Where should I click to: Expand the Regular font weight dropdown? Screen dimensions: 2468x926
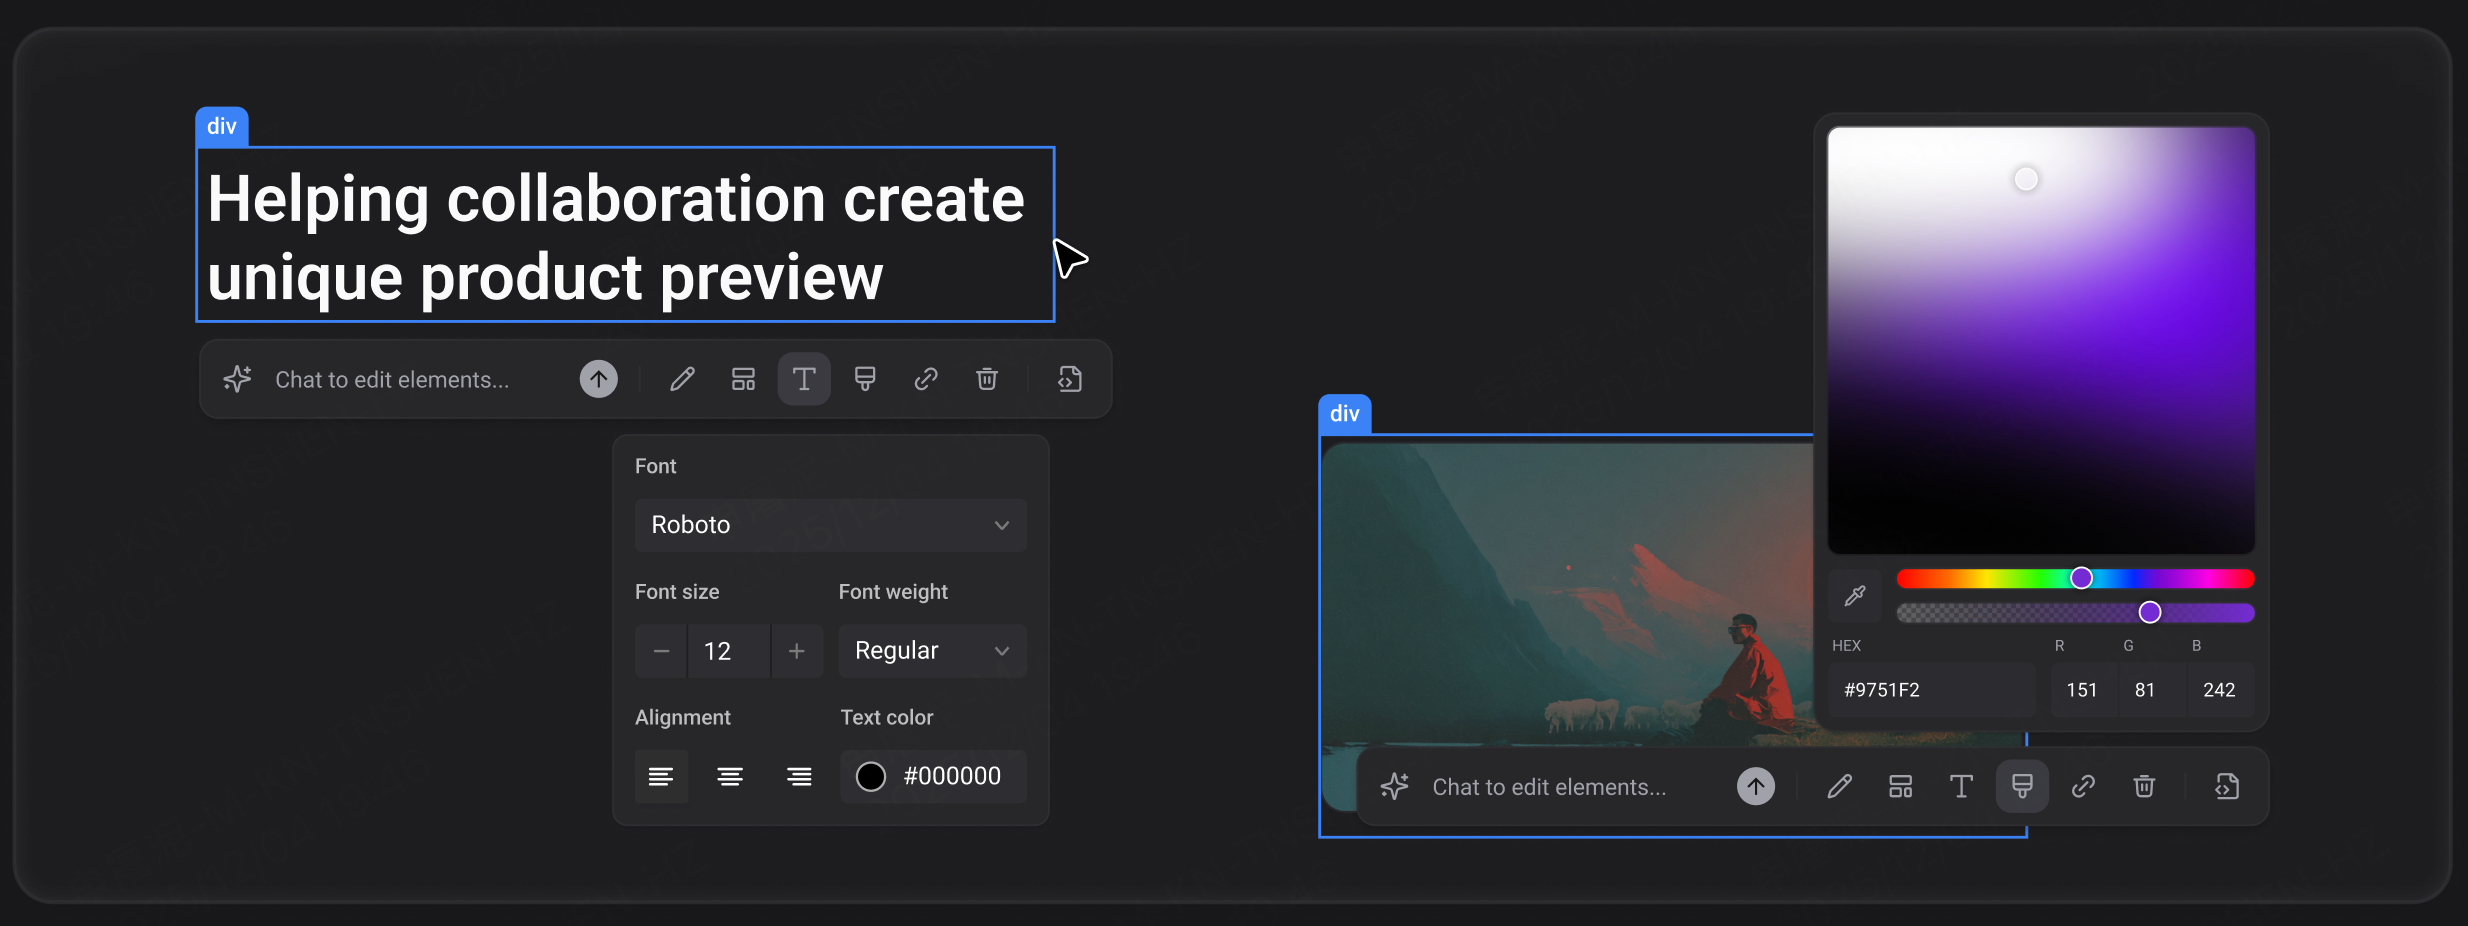932,651
